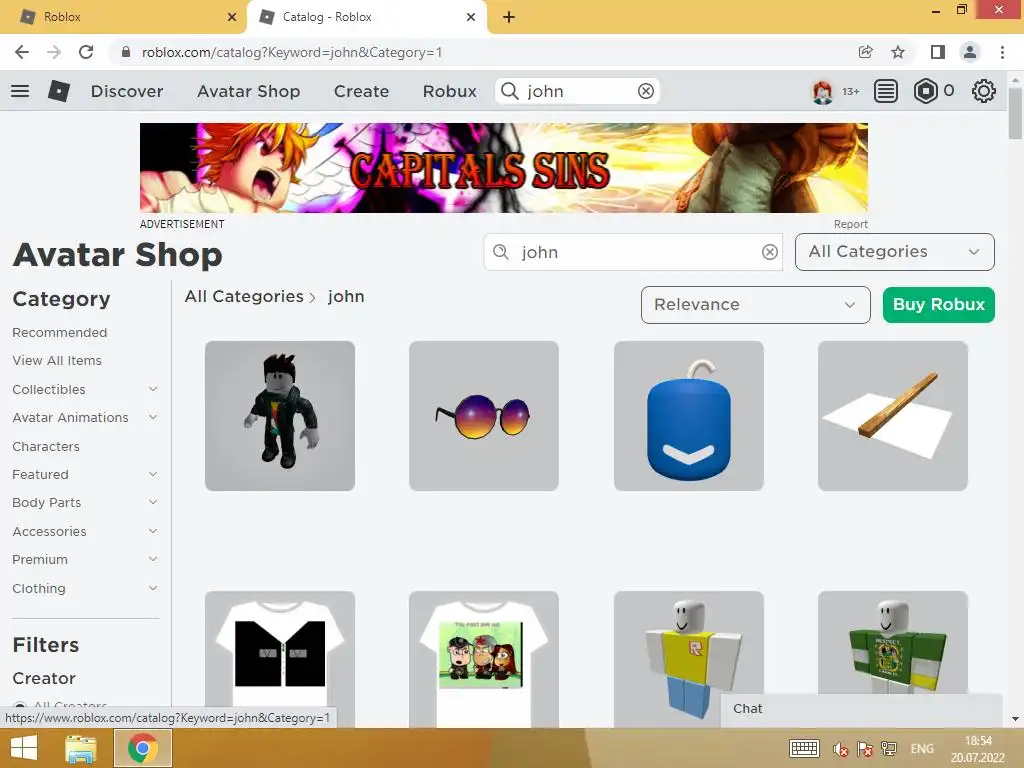1024x768 pixels.
Task: Clear the top navigation search field
Action: pos(645,91)
